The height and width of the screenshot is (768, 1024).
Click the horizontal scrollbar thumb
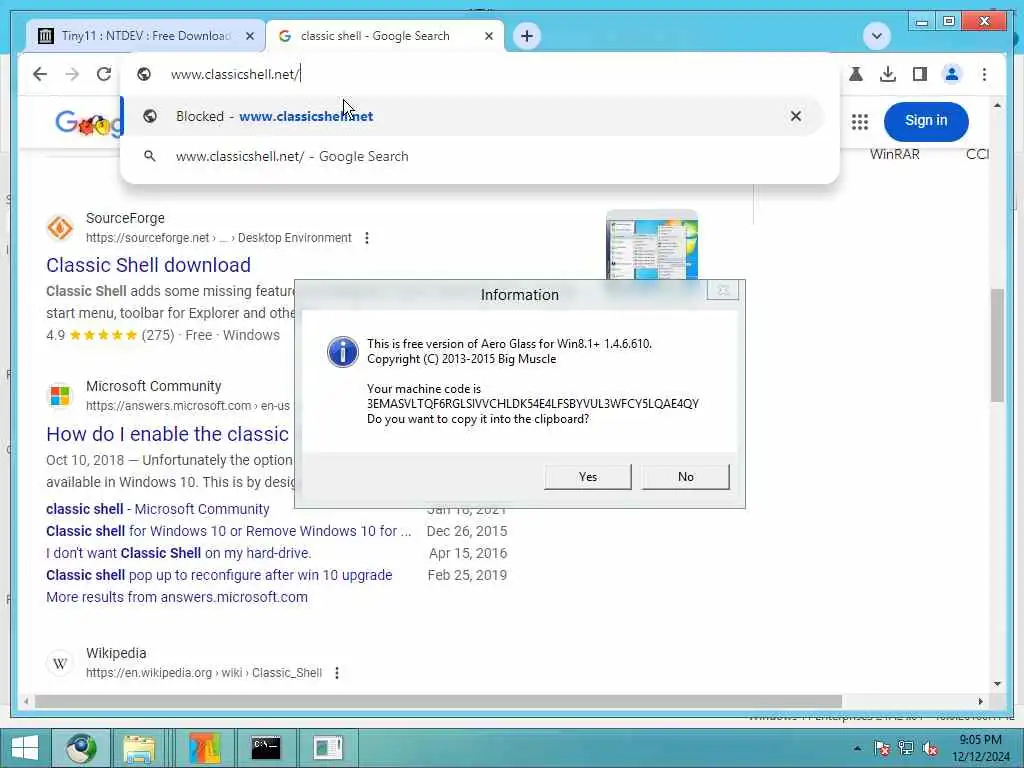(x=438, y=701)
